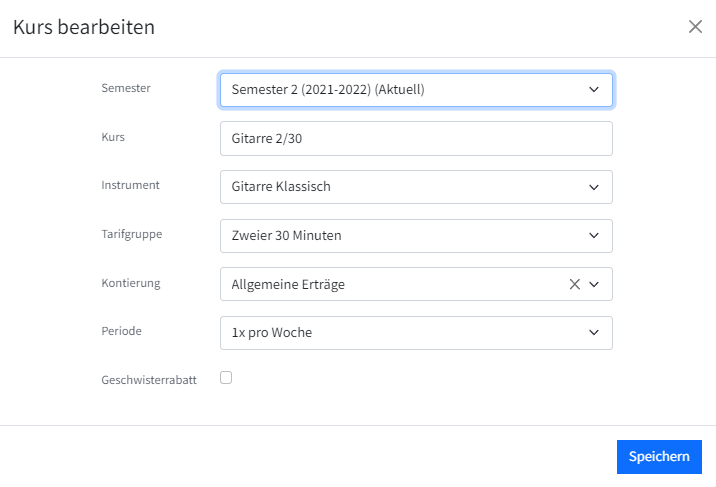Click the Tarifgruppe field label
This screenshot has height=487, width=716.
coord(132,234)
